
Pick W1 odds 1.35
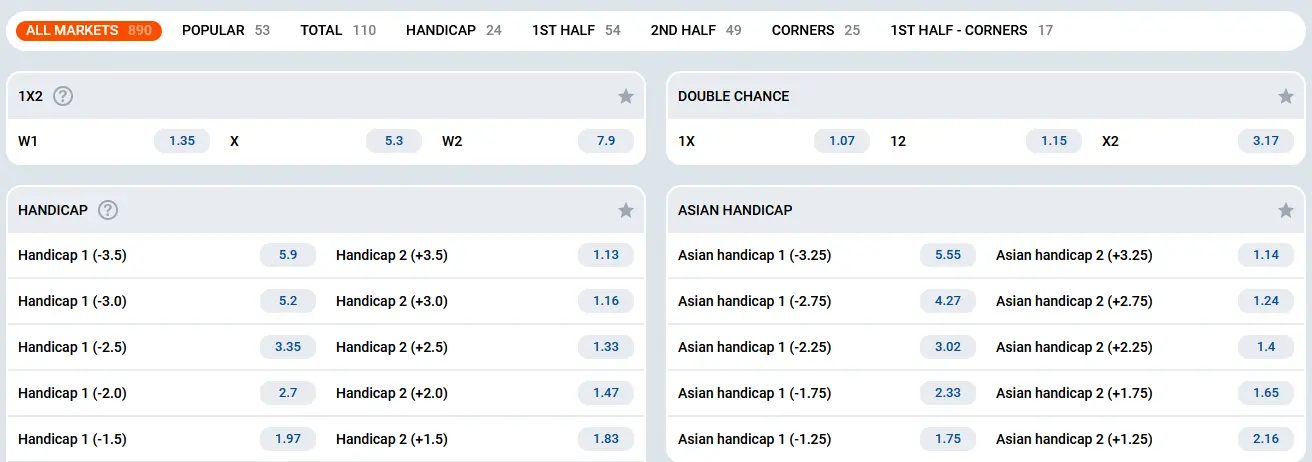(x=182, y=141)
